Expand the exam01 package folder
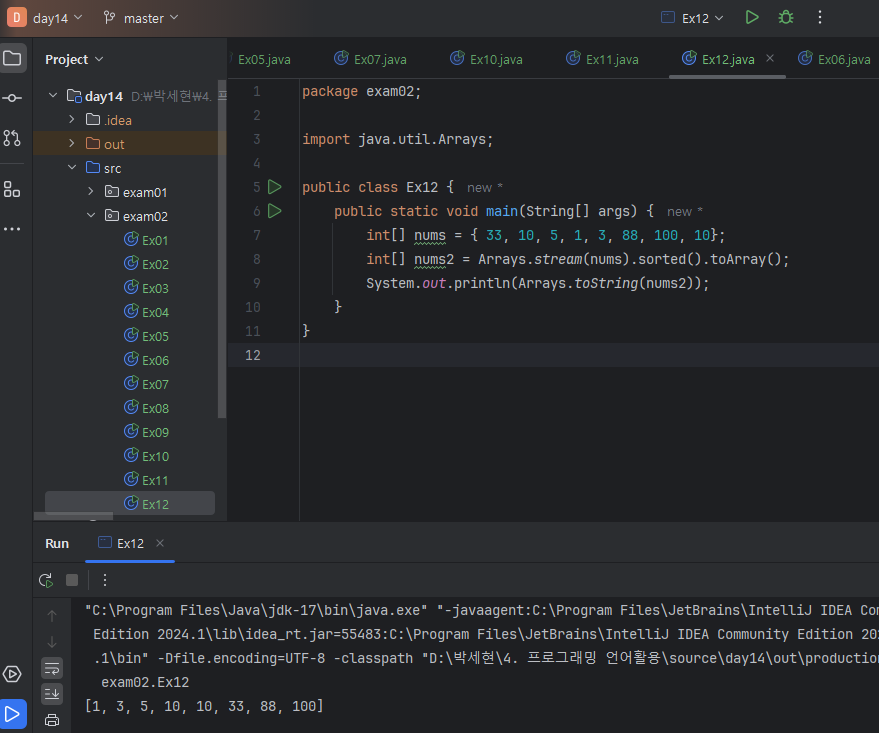 (90, 192)
